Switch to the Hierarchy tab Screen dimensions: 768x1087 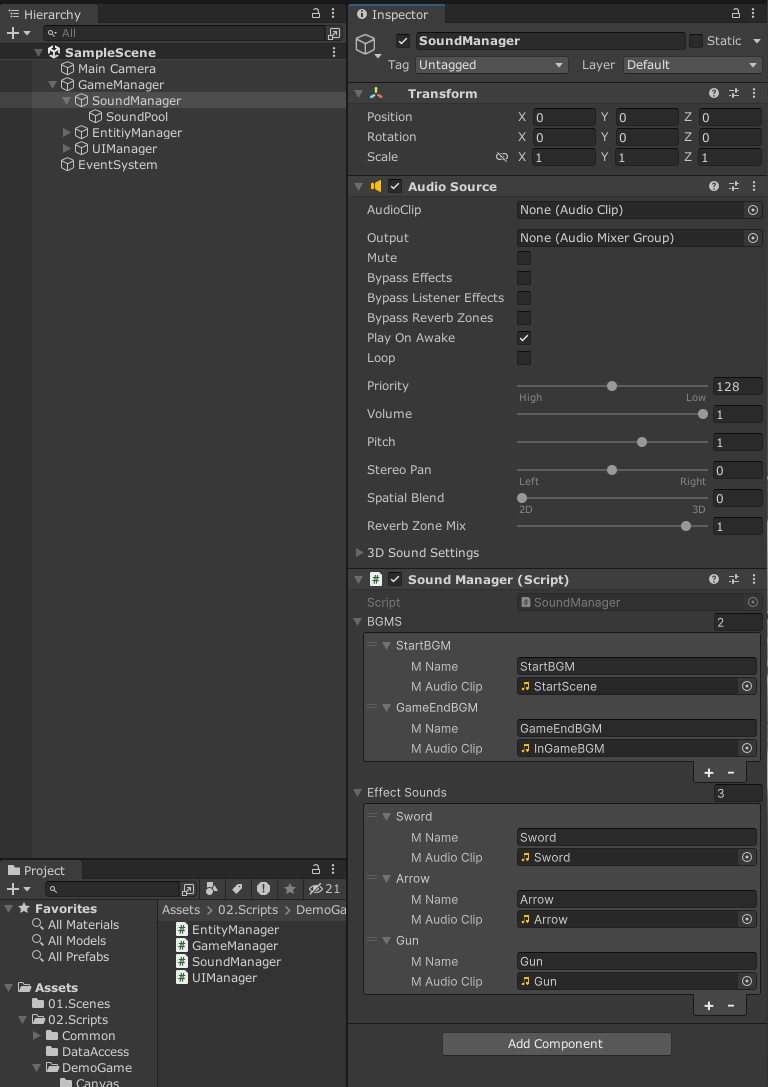(47, 14)
